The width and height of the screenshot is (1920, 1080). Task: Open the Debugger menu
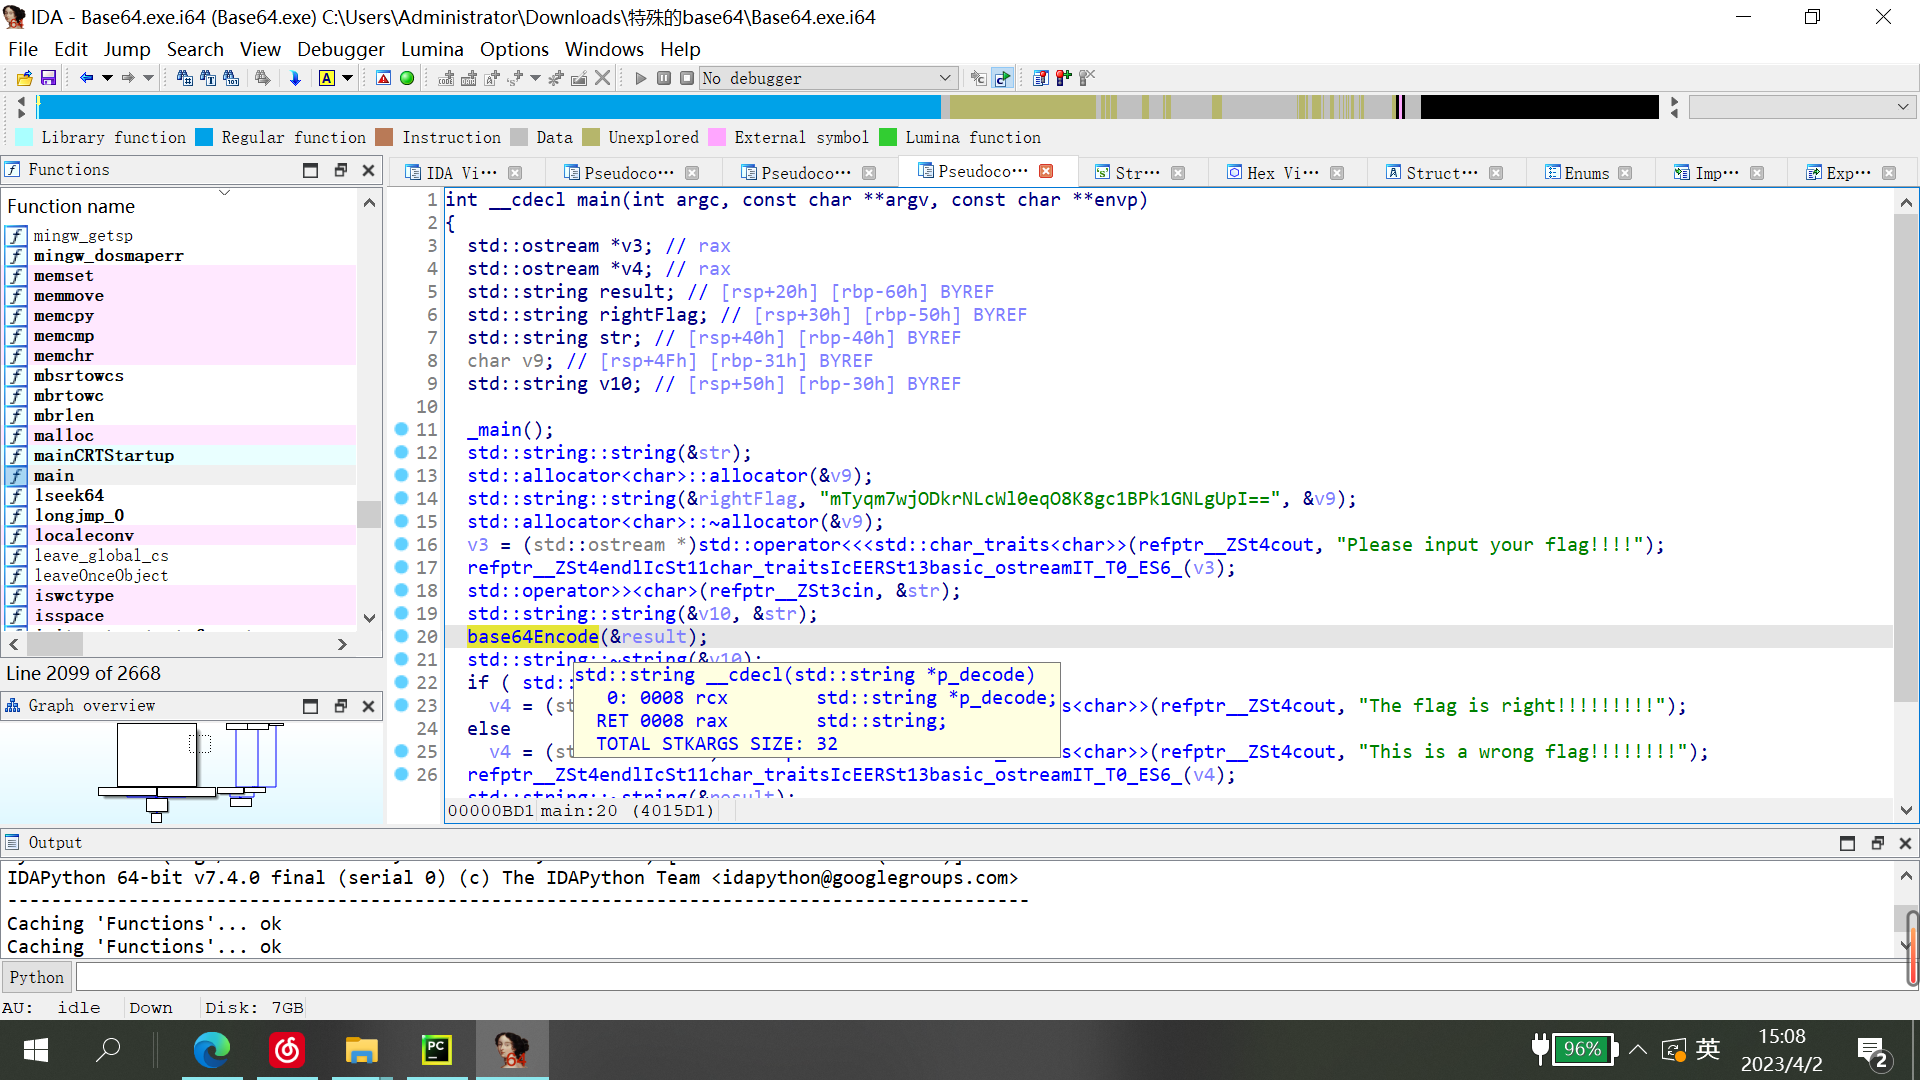(x=340, y=49)
